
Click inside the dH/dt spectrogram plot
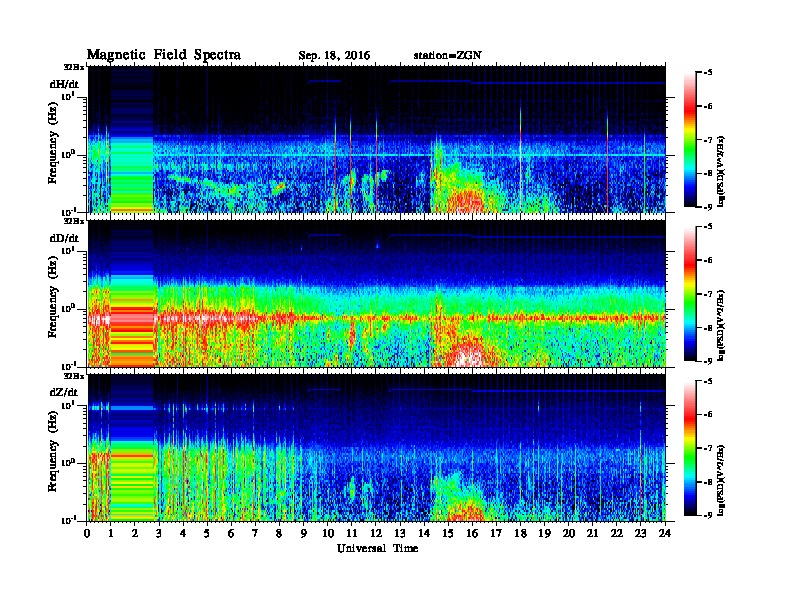376,139
